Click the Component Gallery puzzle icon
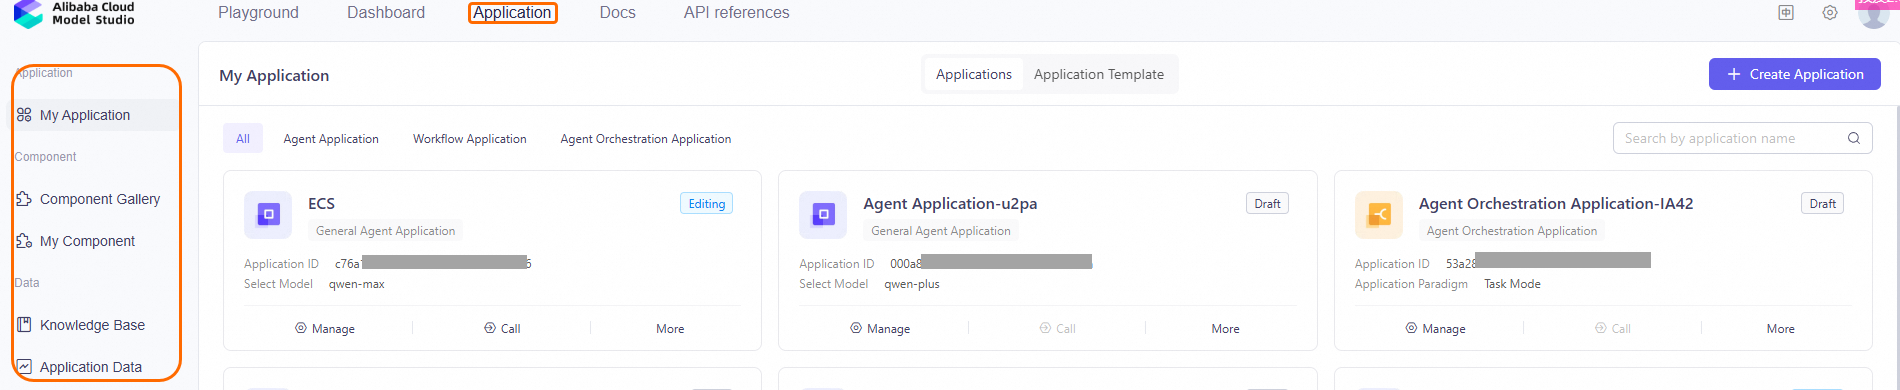The image size is (1900, 390). pyautogui.click(x=24, y=199)
